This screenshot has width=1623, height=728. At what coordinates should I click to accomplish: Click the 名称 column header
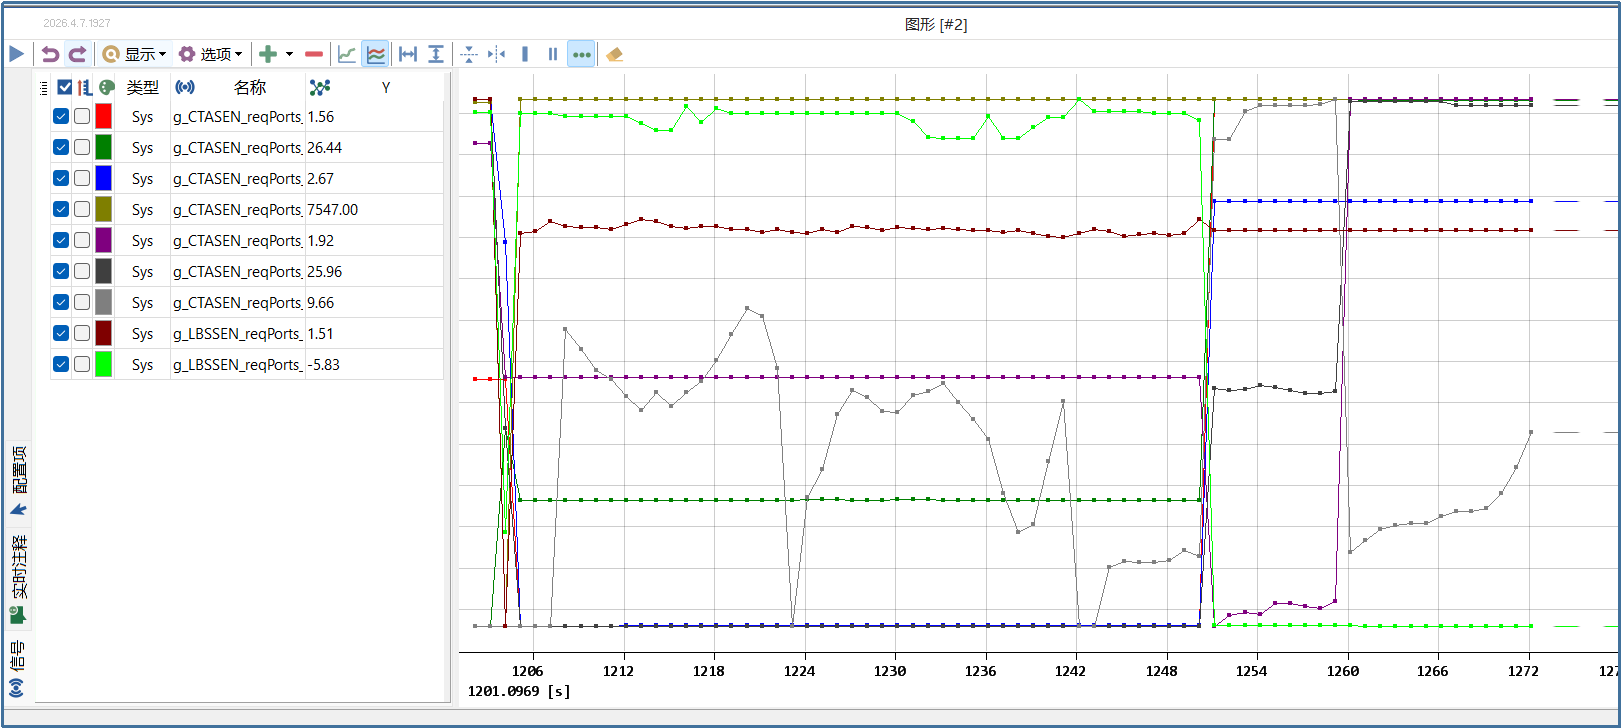pyautogui.click(x=250, y=87)
